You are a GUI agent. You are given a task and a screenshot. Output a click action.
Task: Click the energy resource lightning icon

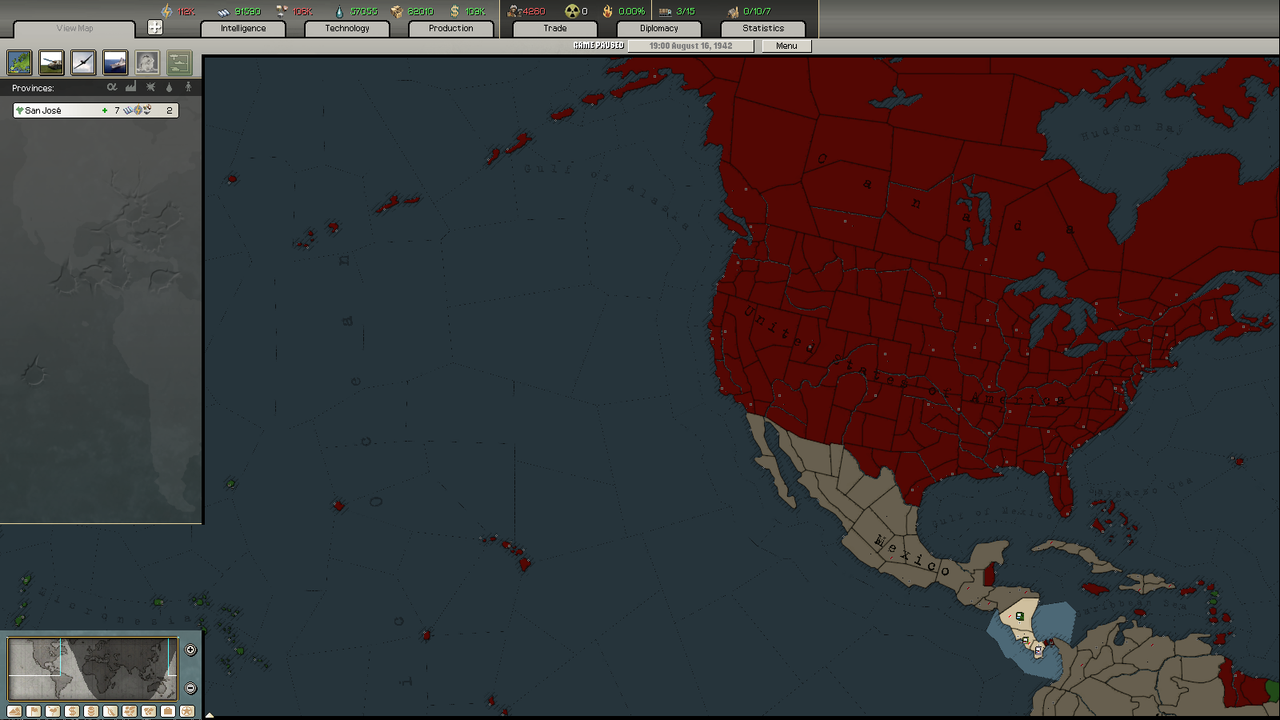(166, 11)
